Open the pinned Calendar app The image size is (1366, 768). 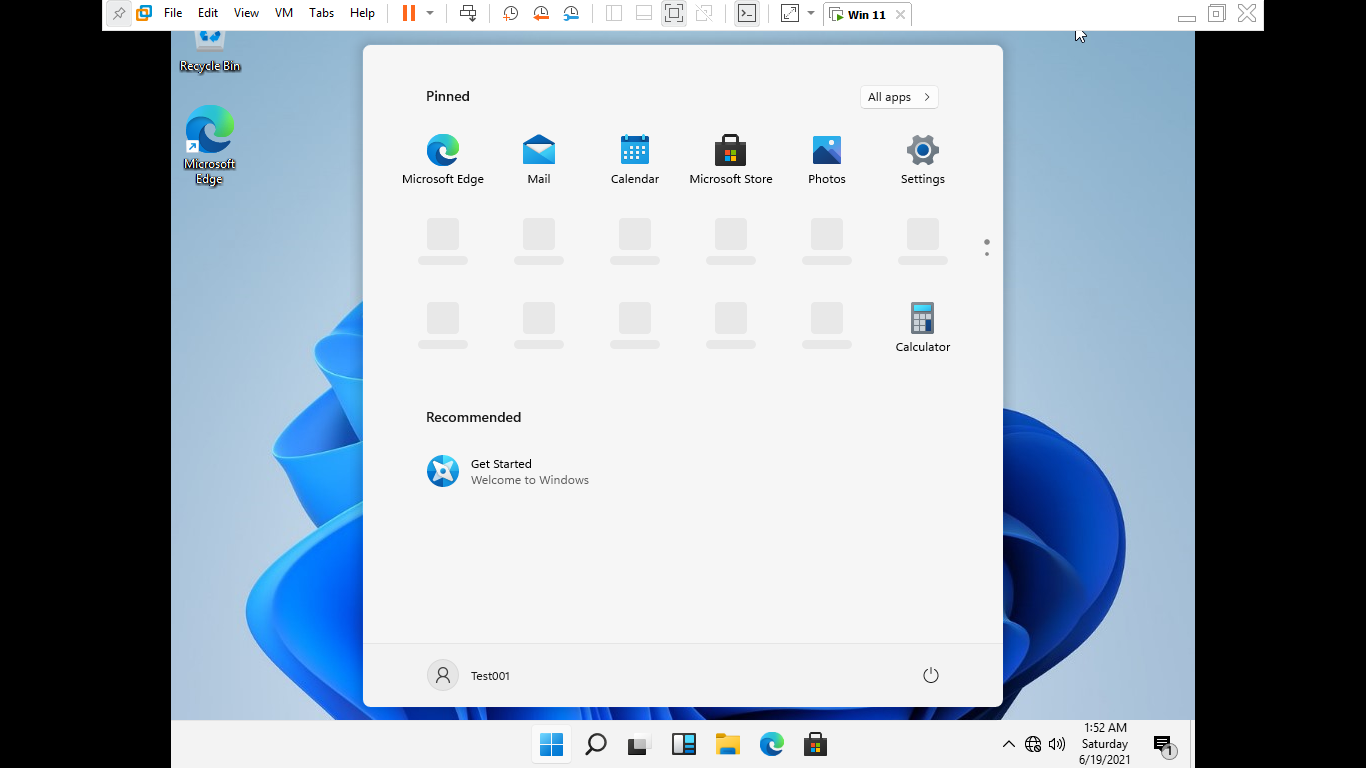(635, 160)
